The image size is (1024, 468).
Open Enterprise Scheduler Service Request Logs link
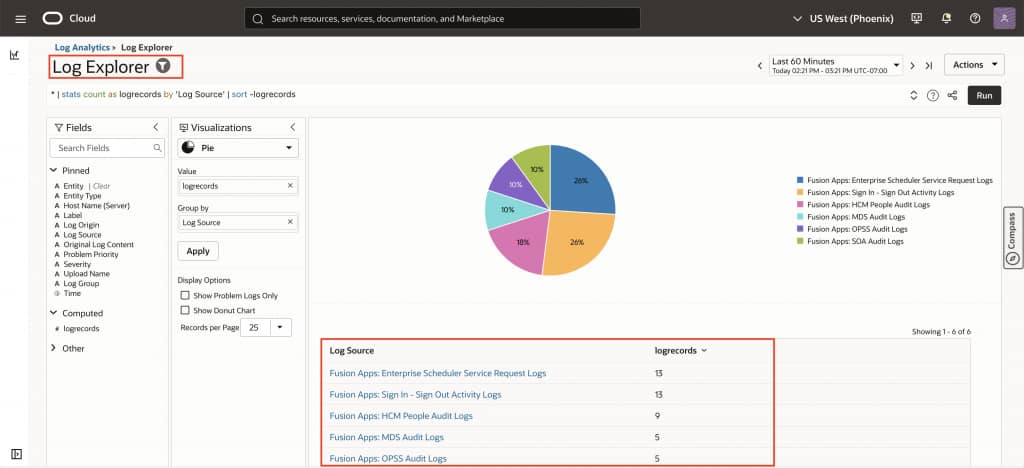pos(438,373)
